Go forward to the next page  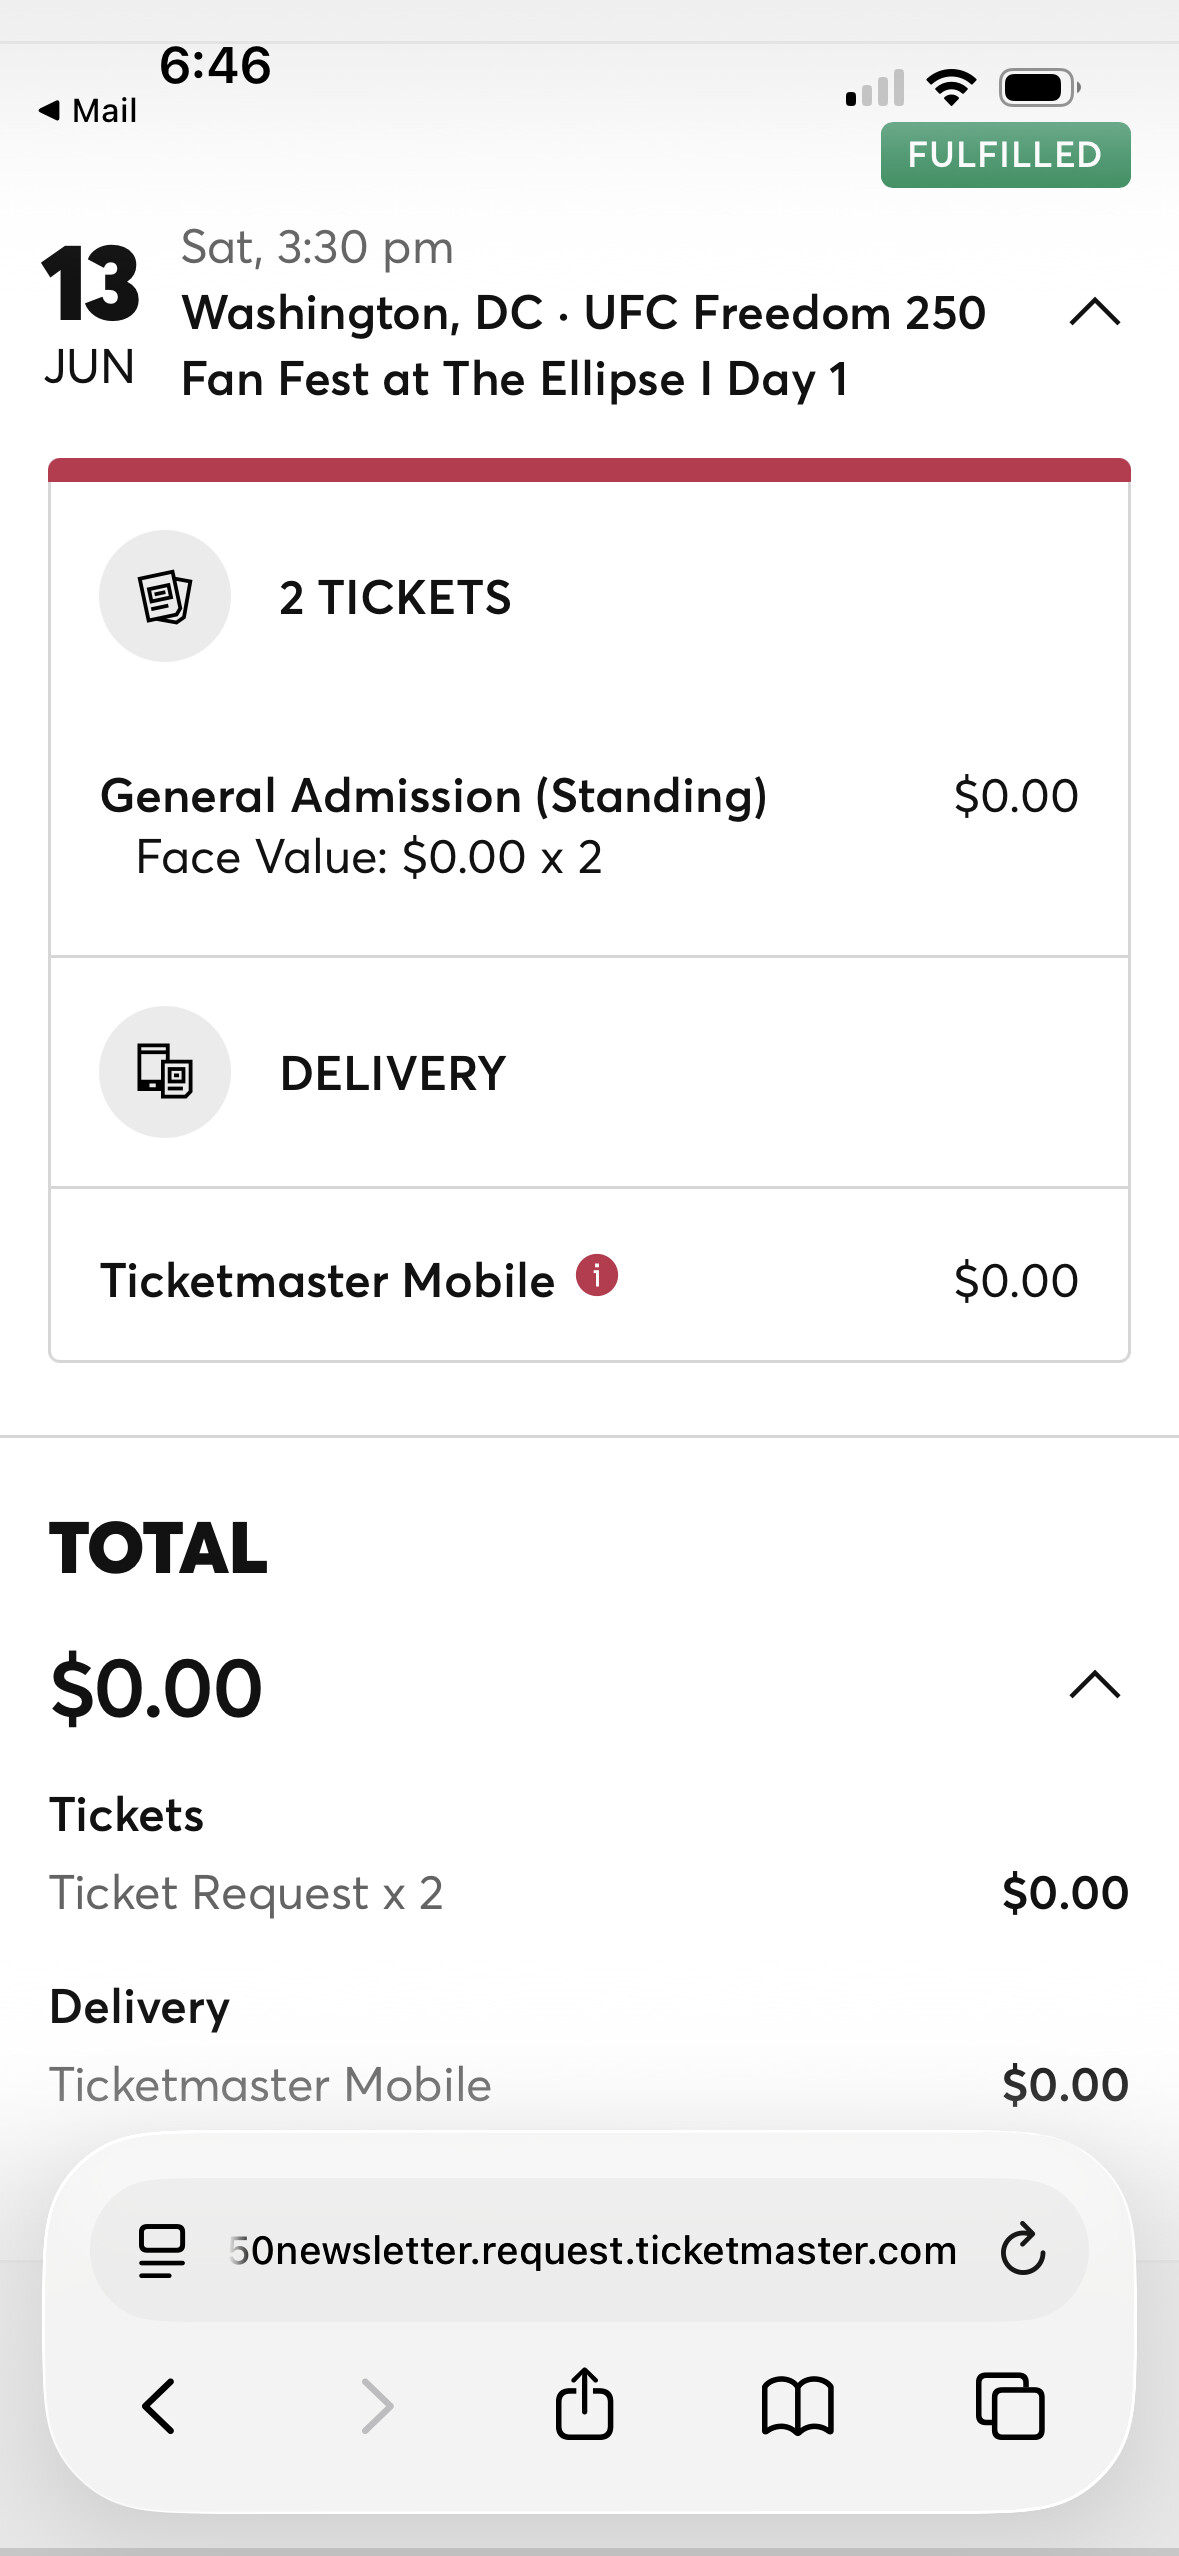click(377, 2405)
